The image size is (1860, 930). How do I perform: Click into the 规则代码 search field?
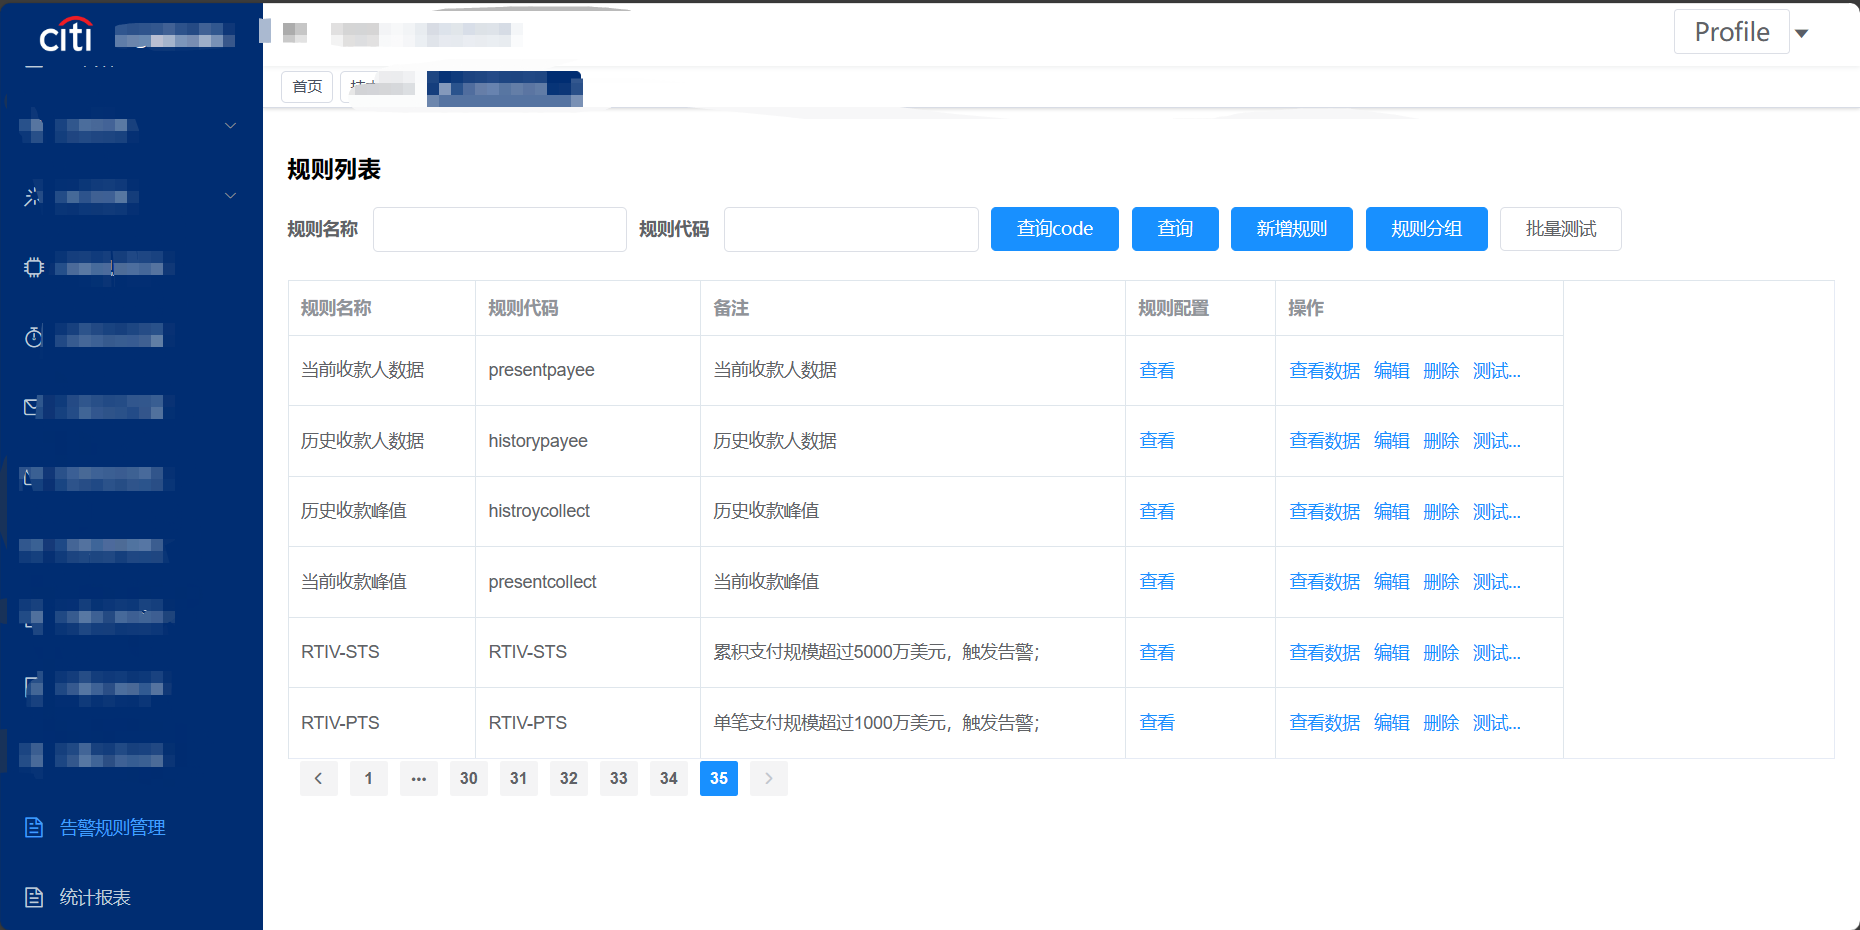click(x=851, y=229)
